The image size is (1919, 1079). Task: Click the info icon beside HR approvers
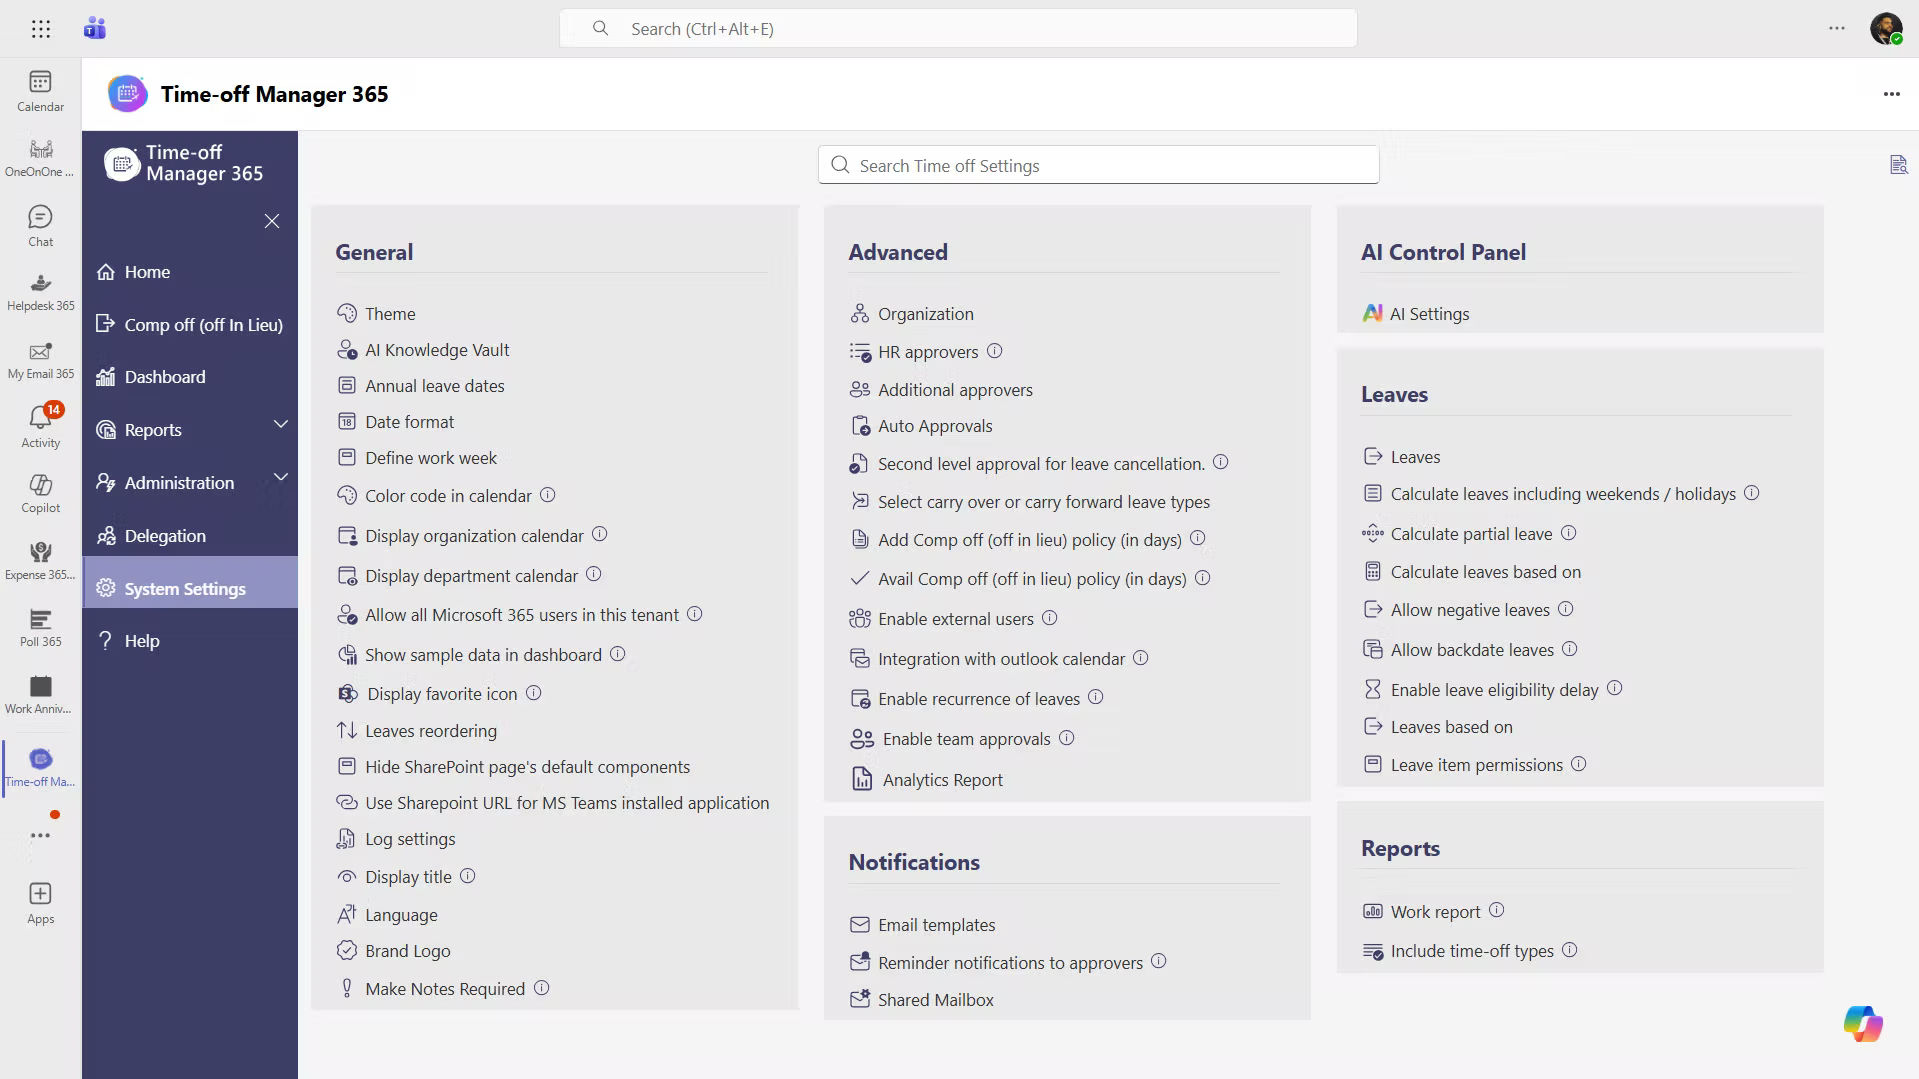(994, 351)
